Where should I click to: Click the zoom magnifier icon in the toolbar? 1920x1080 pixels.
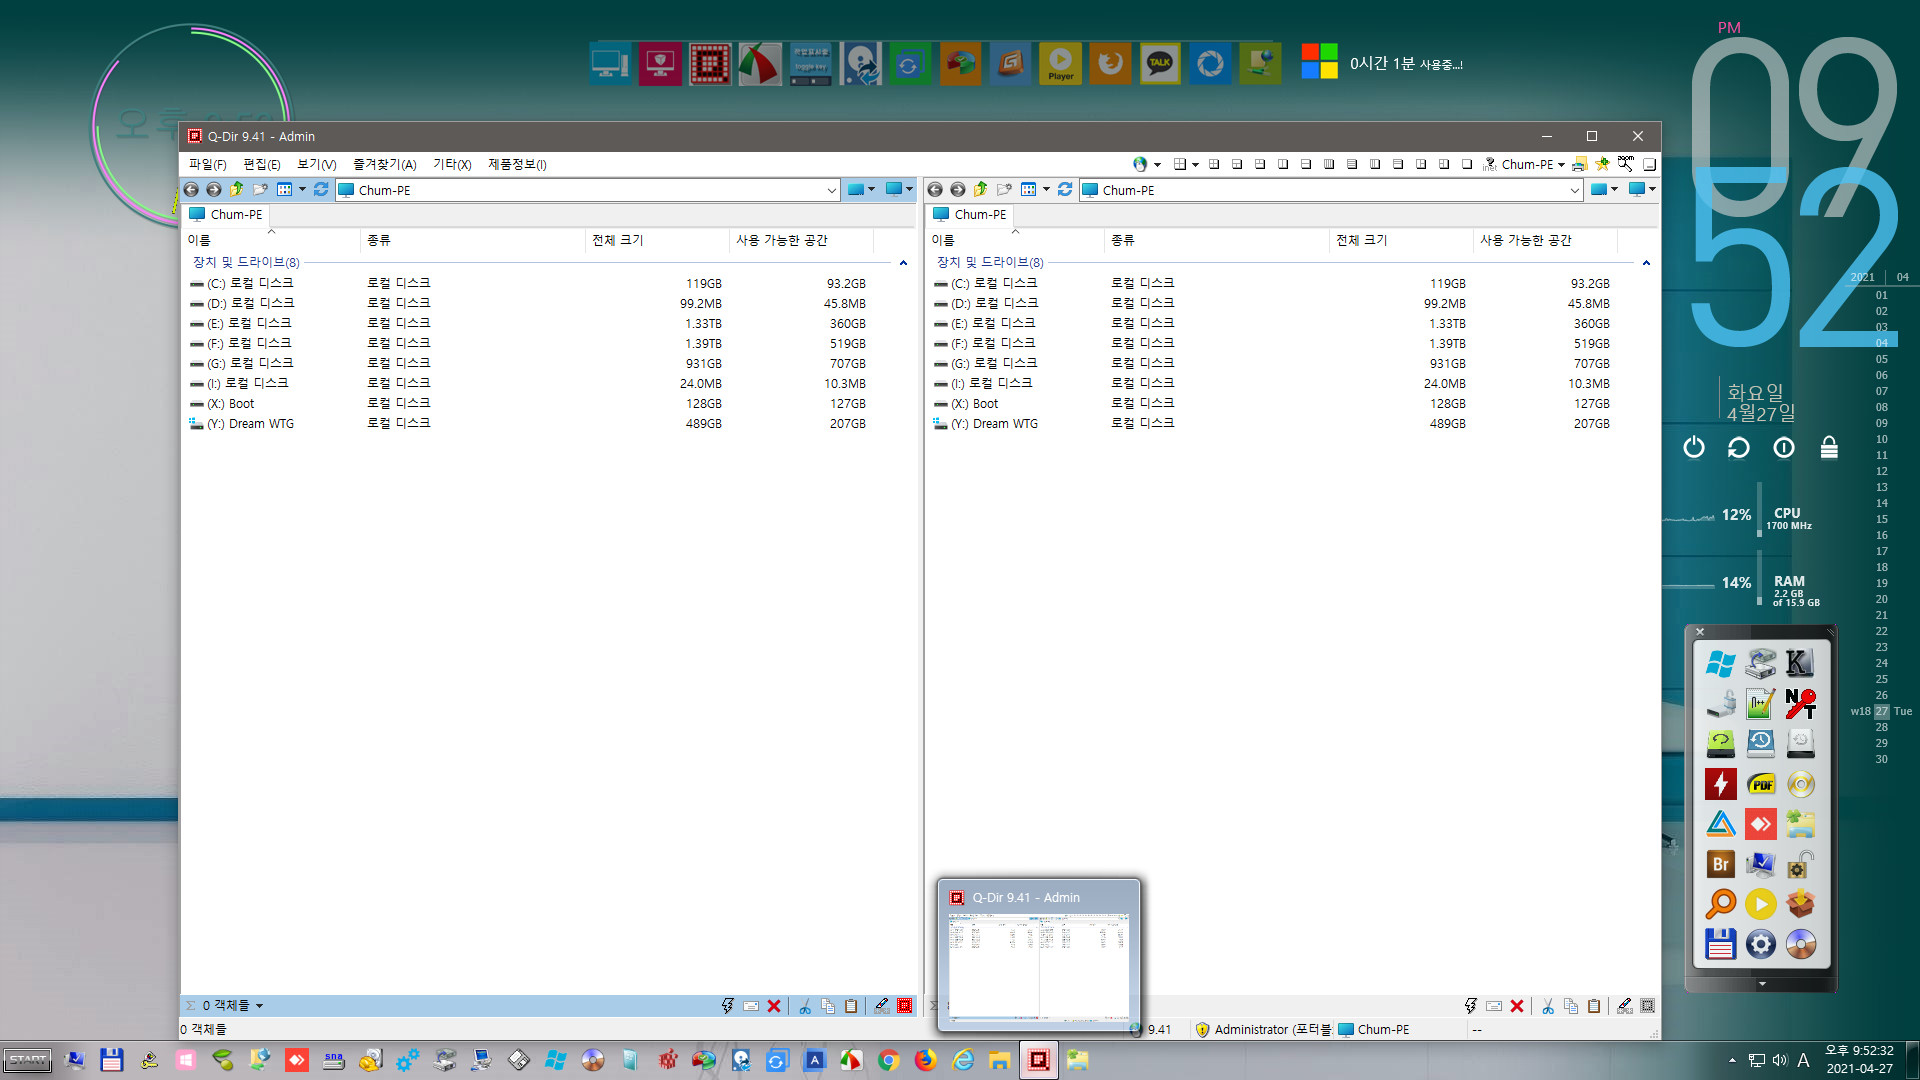1626,164
